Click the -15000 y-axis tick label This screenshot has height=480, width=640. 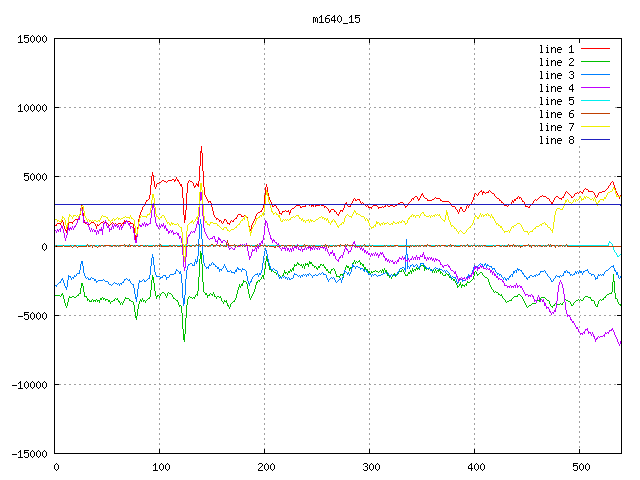pyautogui.click(x=28, y=454)
